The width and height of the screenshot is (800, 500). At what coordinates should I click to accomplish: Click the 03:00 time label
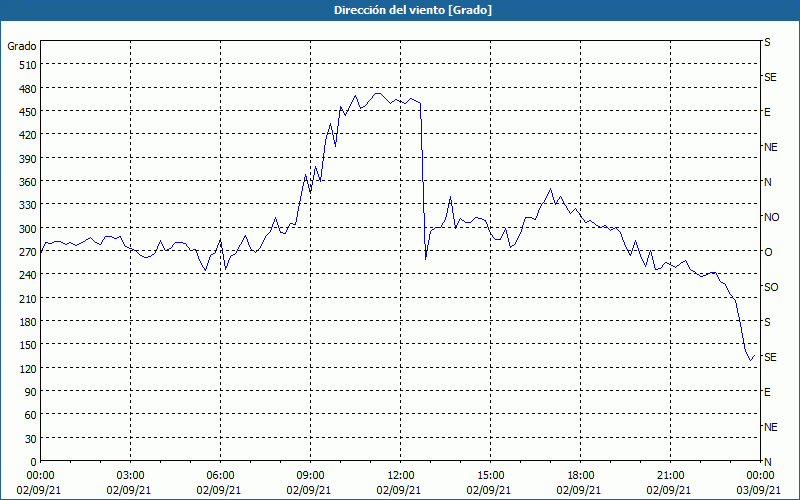[x=130, y=476]
